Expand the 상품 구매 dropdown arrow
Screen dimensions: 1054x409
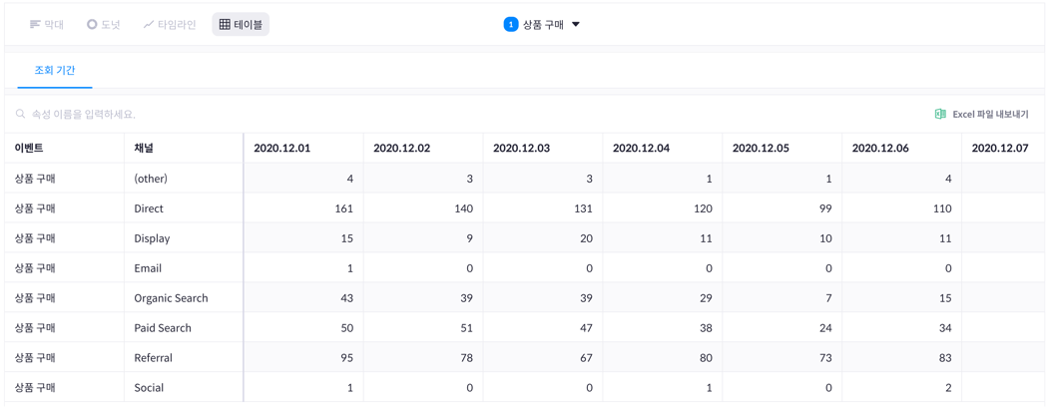[x=576, y=25]
